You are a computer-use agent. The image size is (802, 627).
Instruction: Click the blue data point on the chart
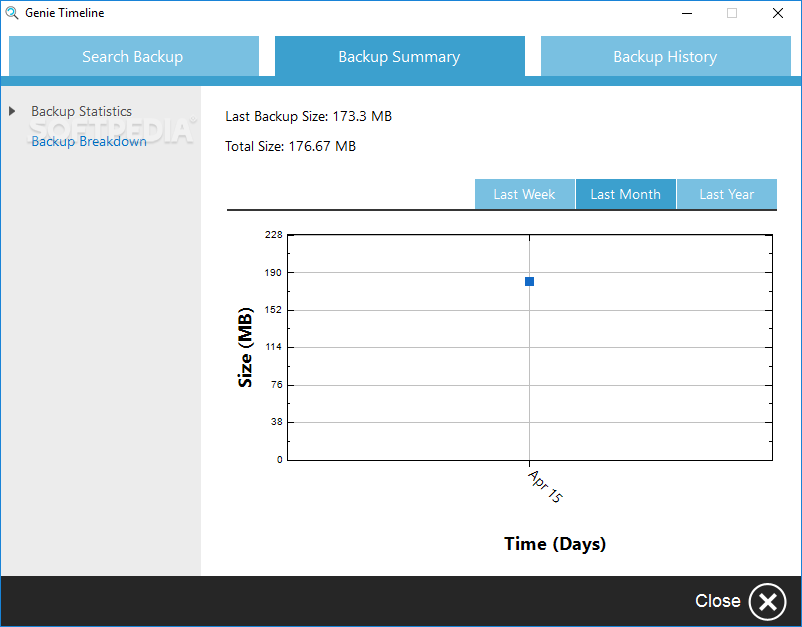pos(529,282)
